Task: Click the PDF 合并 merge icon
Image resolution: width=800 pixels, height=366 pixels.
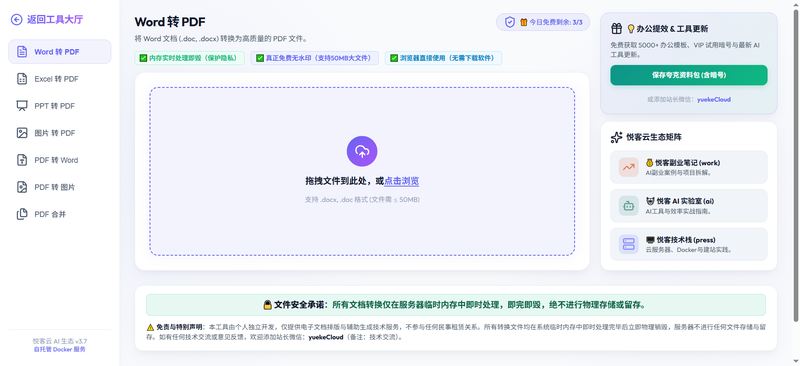Action: 22,214
